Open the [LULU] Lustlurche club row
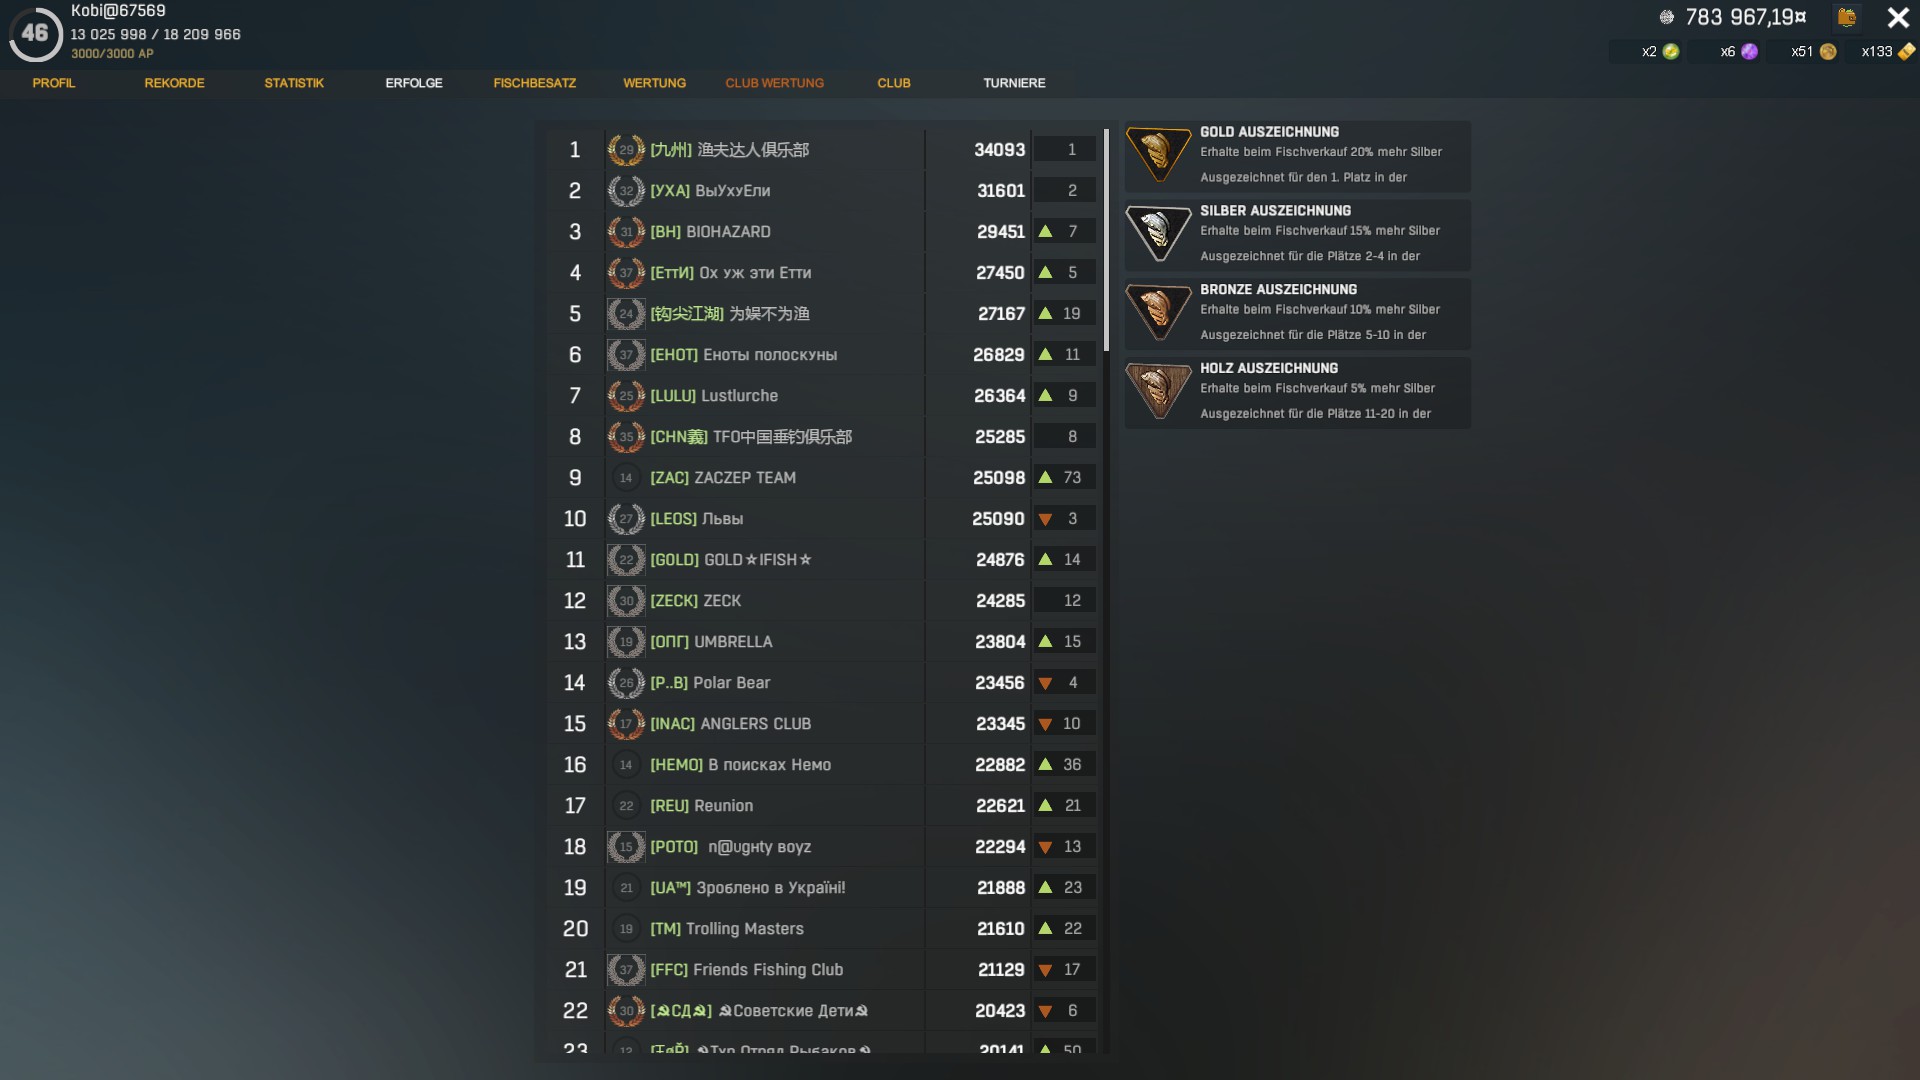 click(x=822, y=395)
